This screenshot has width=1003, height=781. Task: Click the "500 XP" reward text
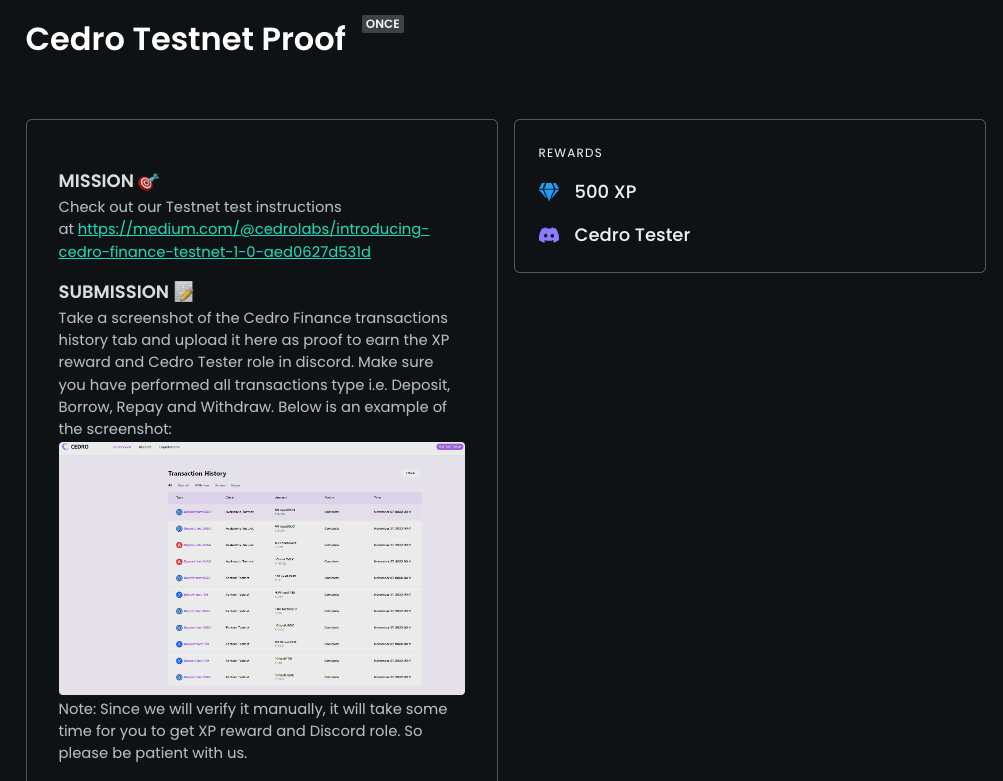coord(605,191)
